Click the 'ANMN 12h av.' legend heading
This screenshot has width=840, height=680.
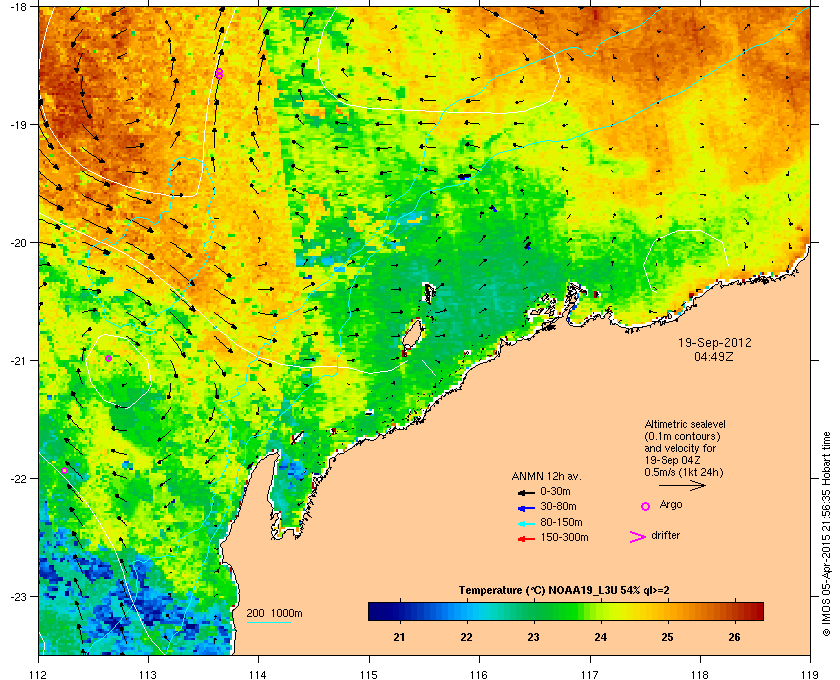coord(546,476)
